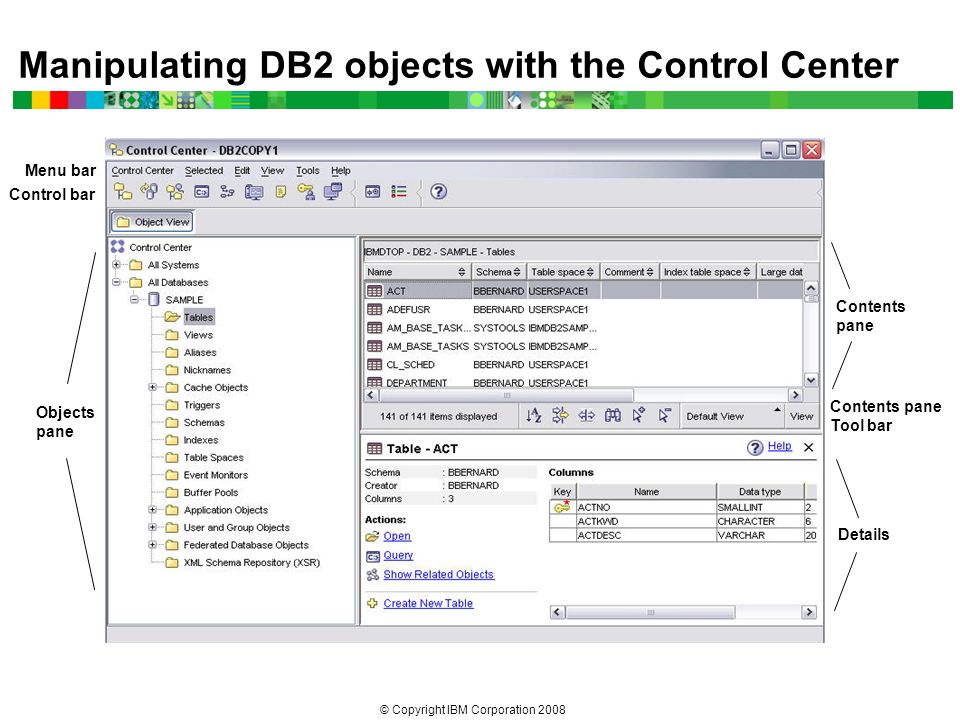Click the Legend list toolbar icon
The image size is (960, 720).
click(x=399, y=192)
